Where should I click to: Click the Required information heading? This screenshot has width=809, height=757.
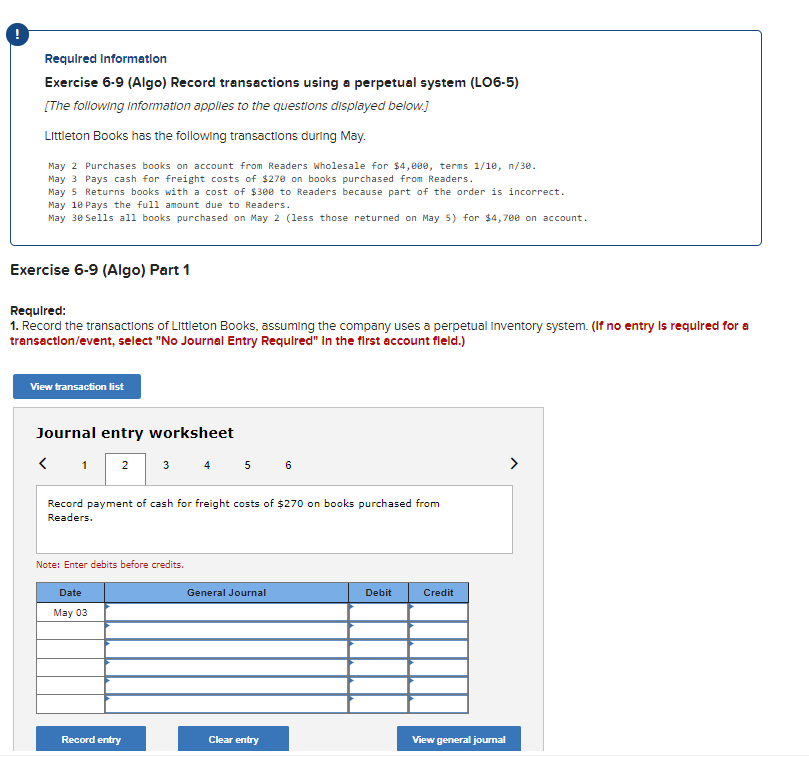coord(105,58)
